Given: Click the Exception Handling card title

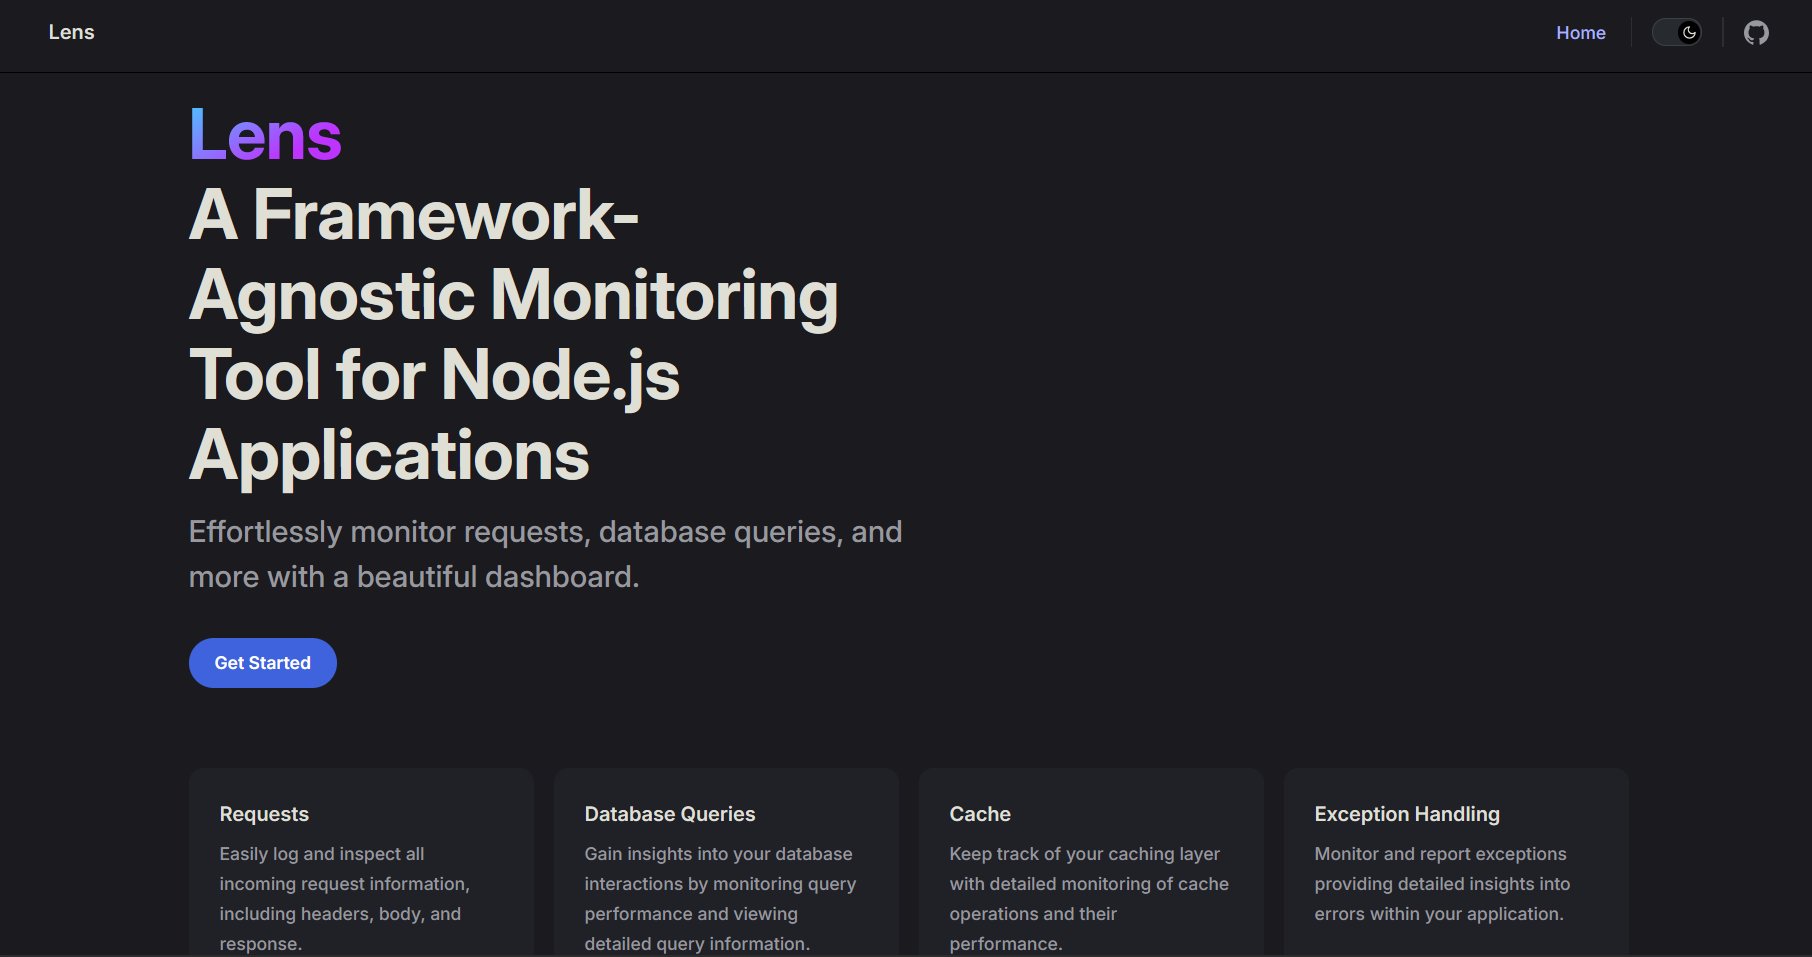Looking at the screenshot, I should 1406,814.
